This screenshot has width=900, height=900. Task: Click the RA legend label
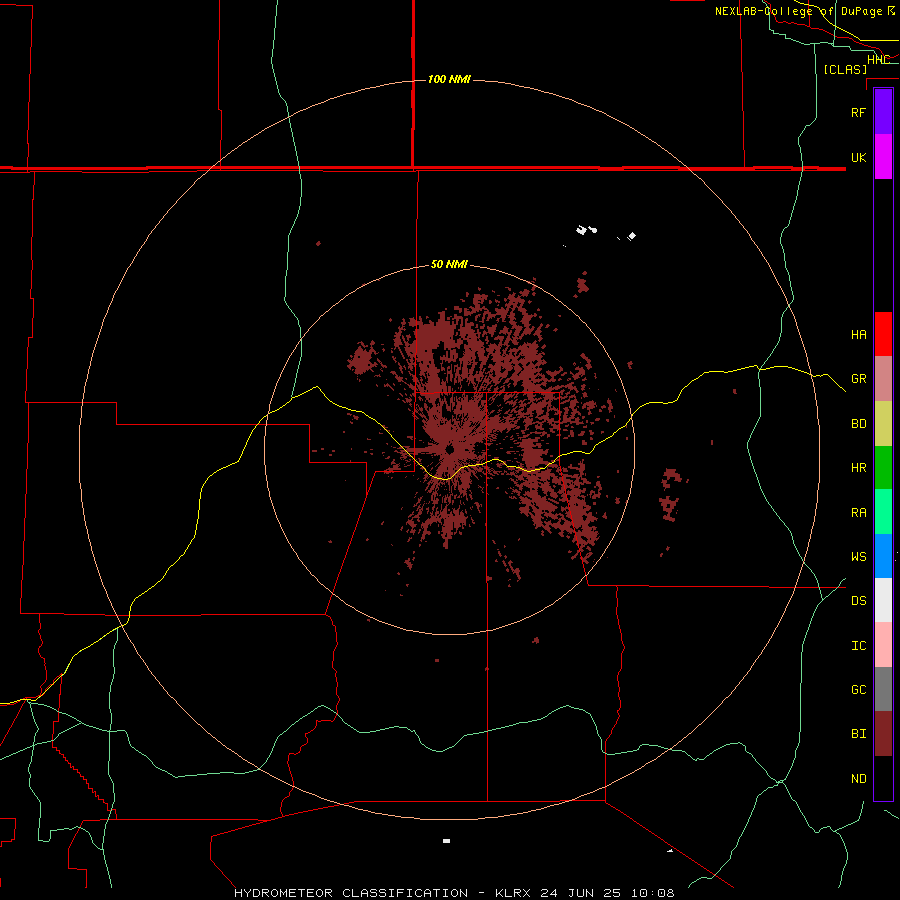(x=858, y=513)
